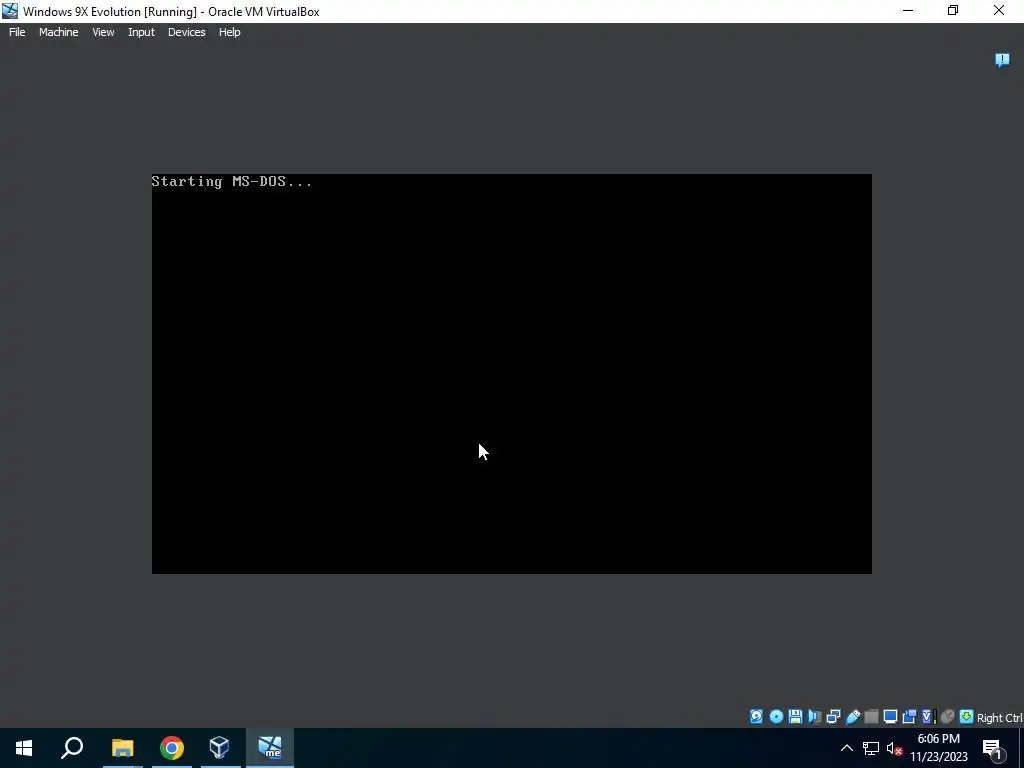This screenshot has height=768, width=1024.
Task: Click the Right Ctrl host key label
Action: tap(1000, 718)
